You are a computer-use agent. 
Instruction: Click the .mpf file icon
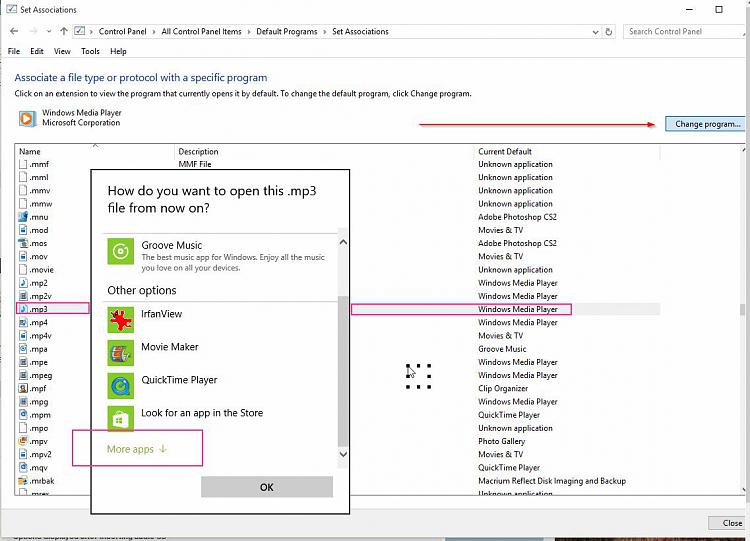[23, 388]
